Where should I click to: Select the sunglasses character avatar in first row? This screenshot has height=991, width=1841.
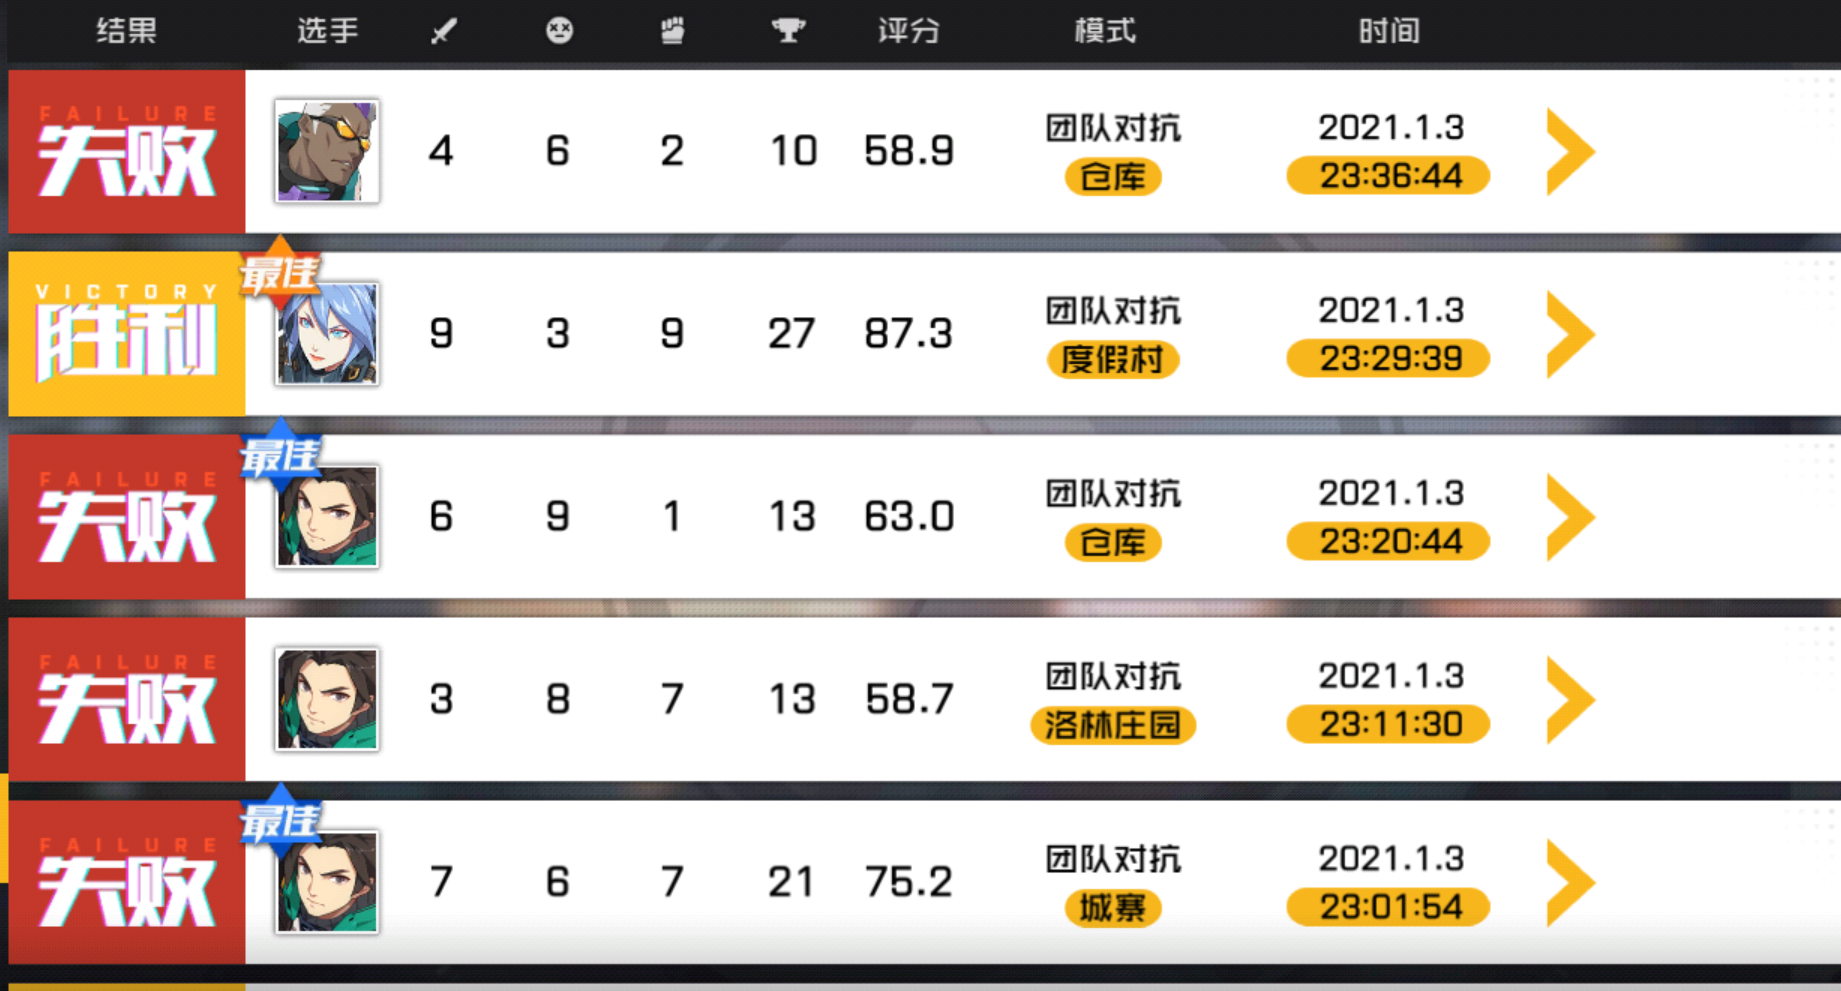click(x=327, y=151)
